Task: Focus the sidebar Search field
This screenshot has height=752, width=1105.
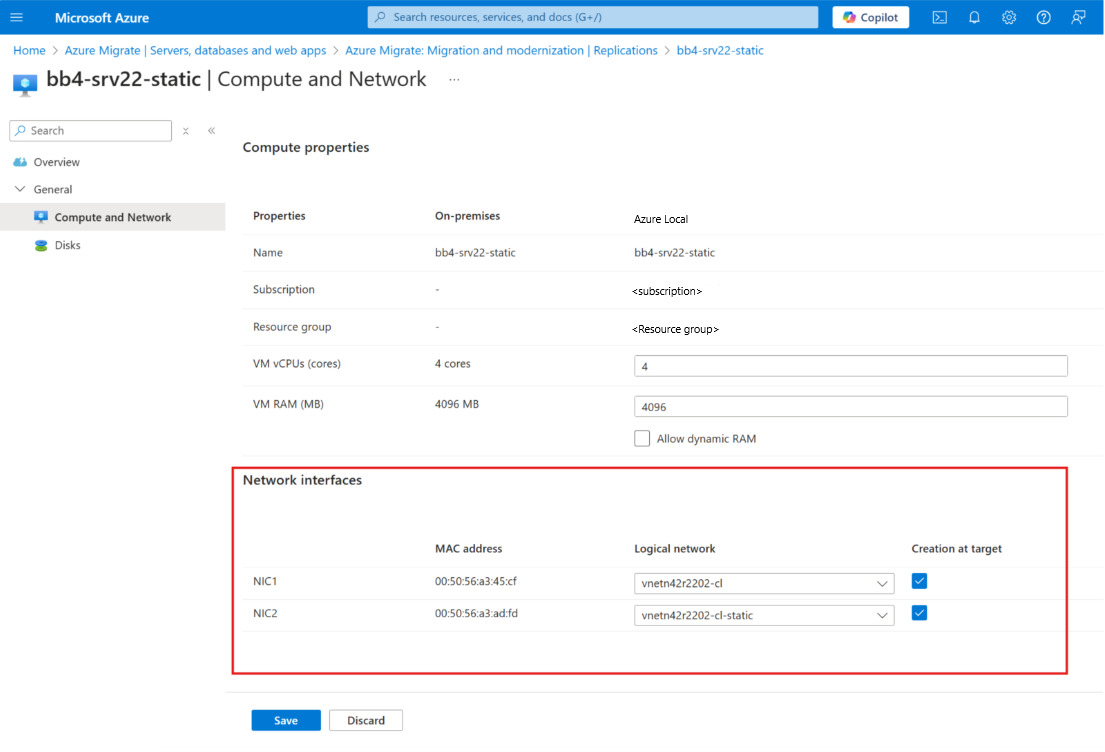Action: (91, 130)
